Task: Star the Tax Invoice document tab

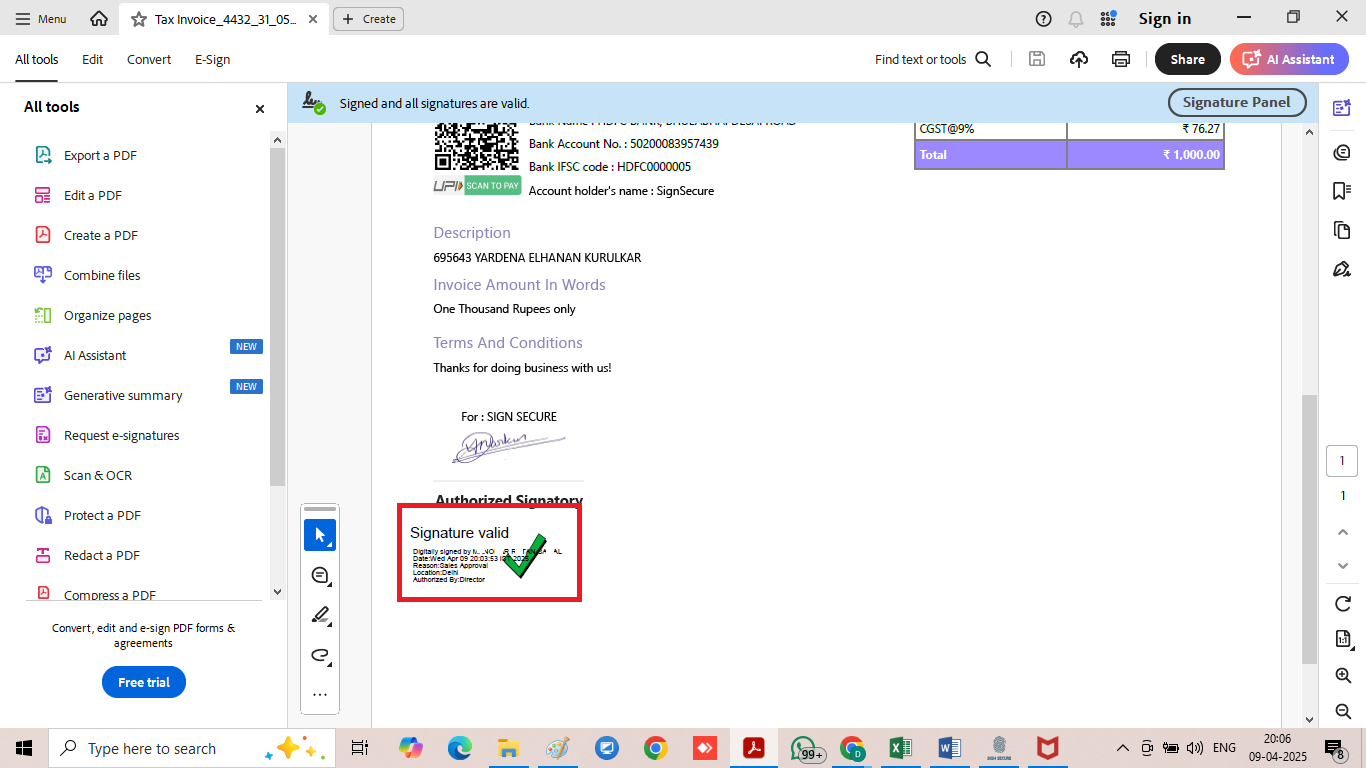Action: pyautogui.click(x=138, y=19)
